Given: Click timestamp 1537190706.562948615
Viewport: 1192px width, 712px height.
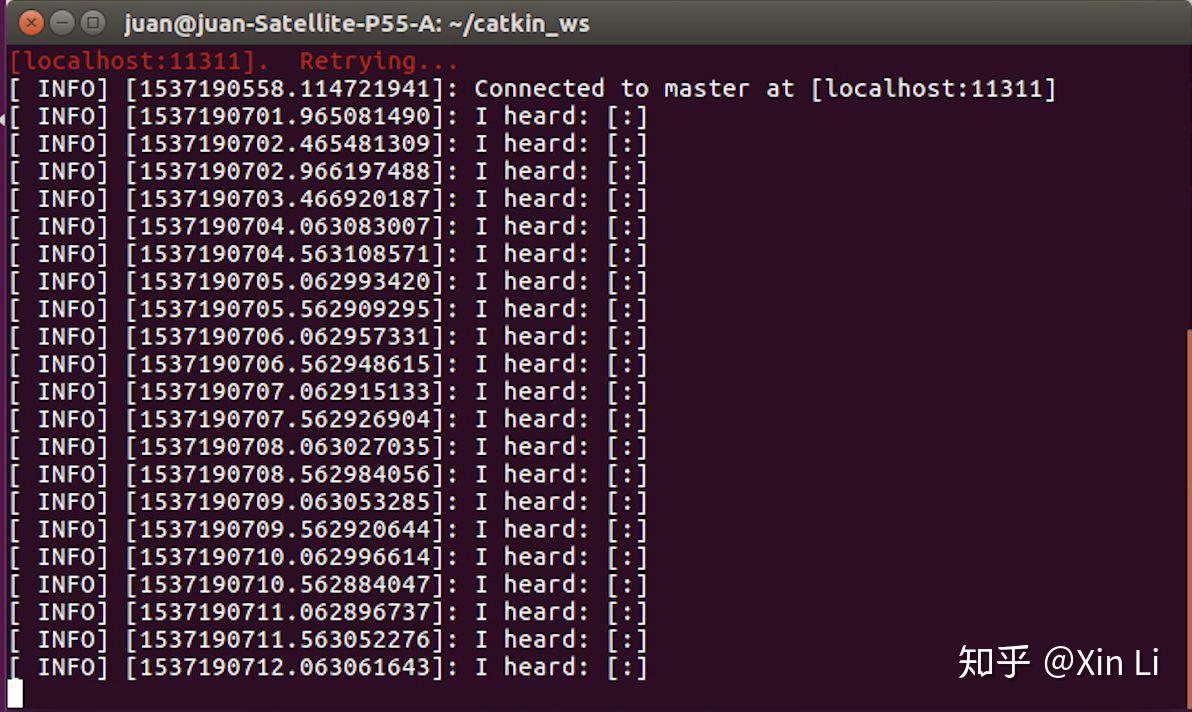Looking at the screenshot, I should tap(284, 365).
